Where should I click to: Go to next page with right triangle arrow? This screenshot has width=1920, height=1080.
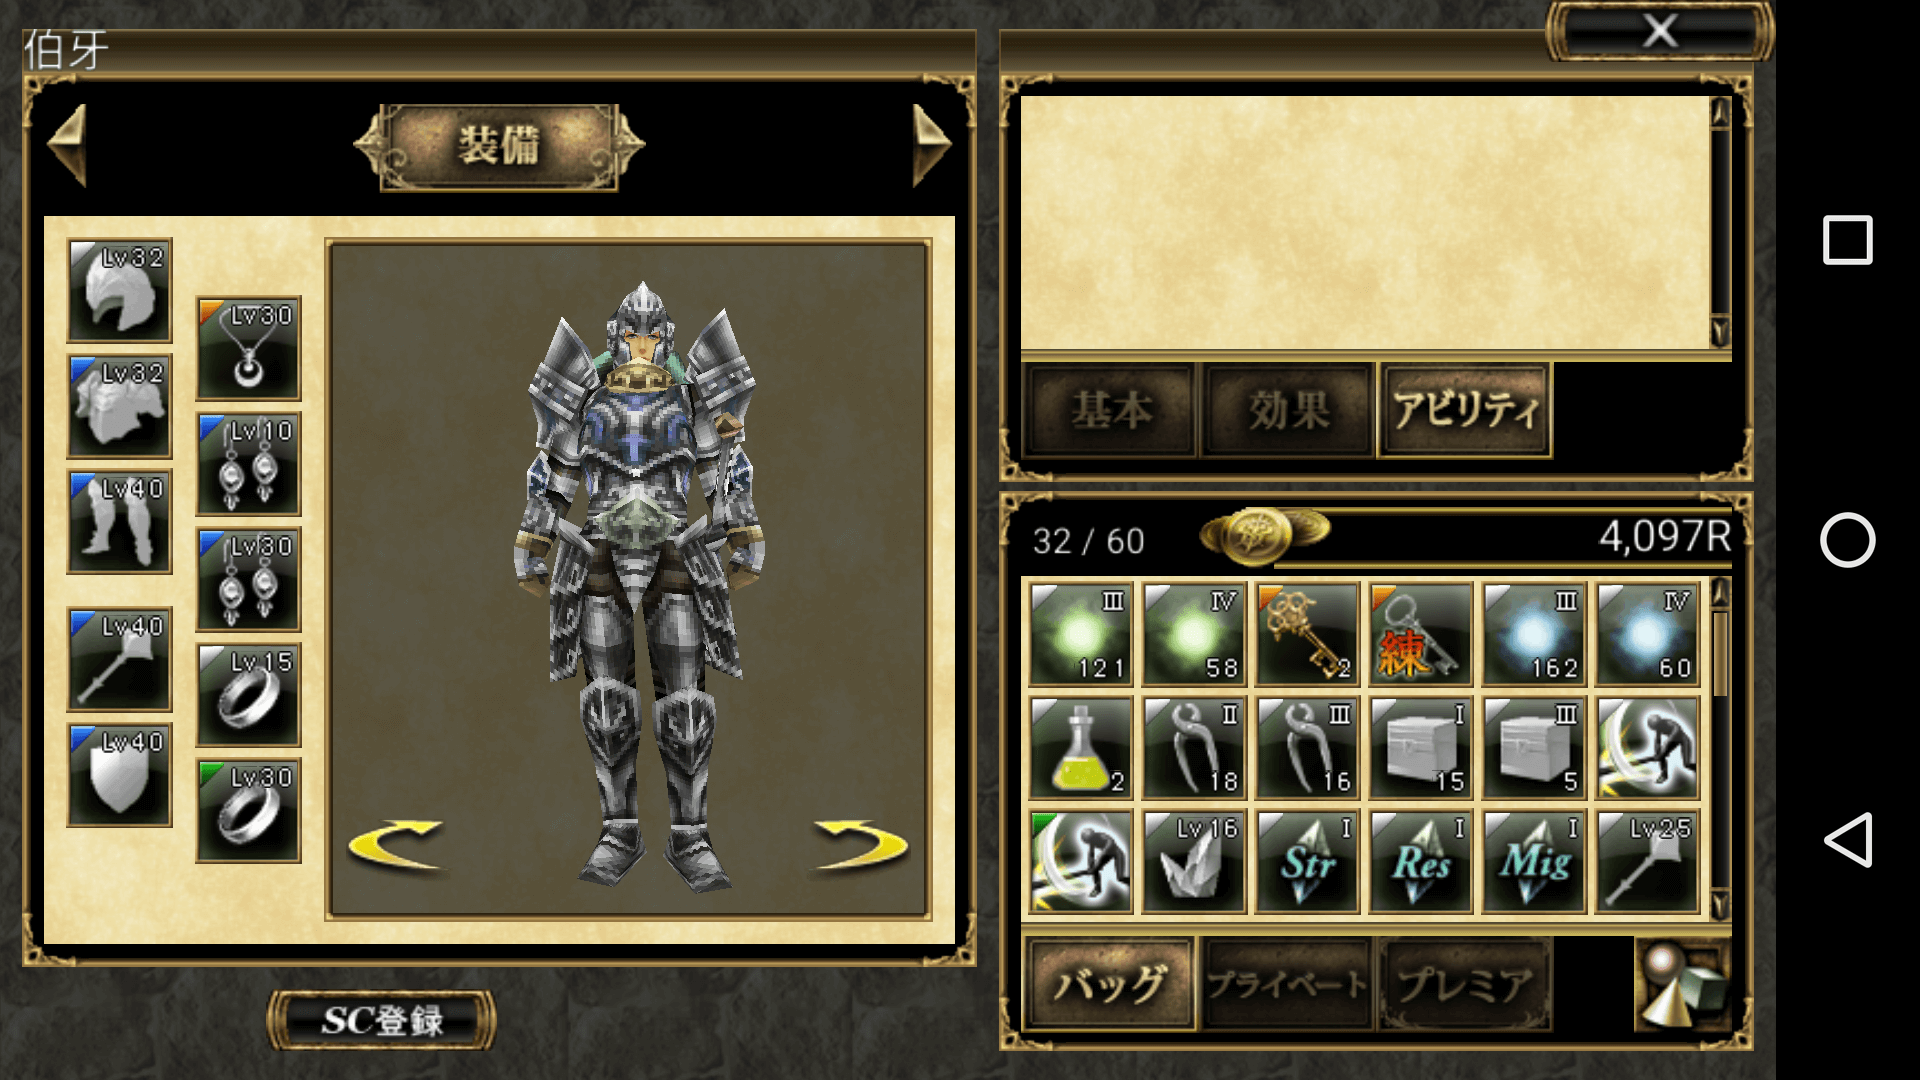click(x=931, y=145)
